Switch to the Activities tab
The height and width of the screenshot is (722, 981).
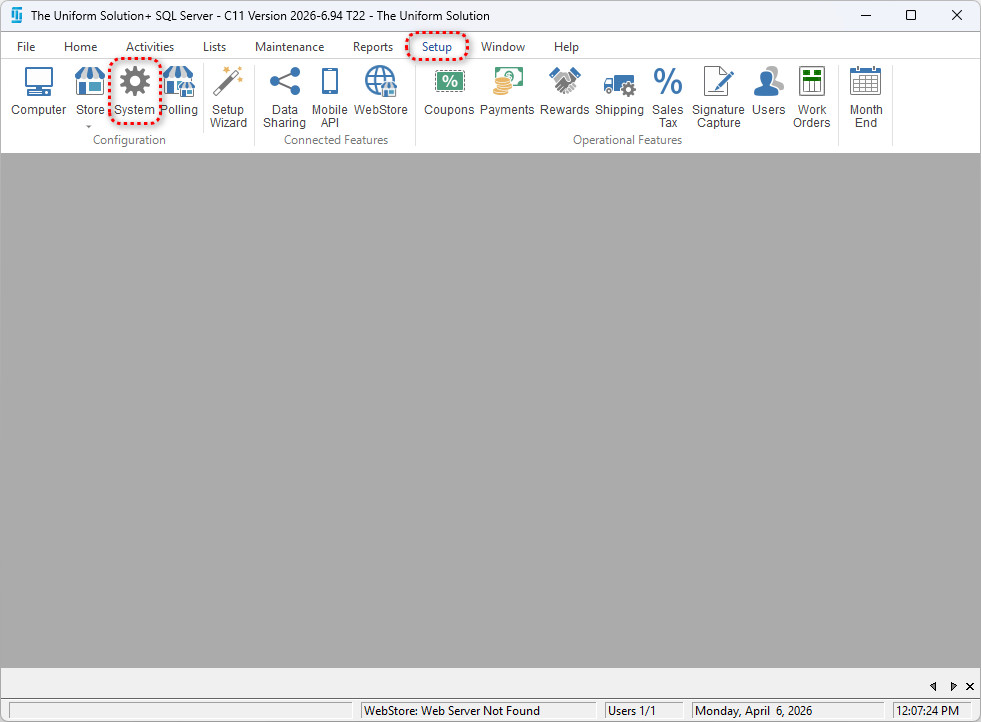[x=150, y=47]
